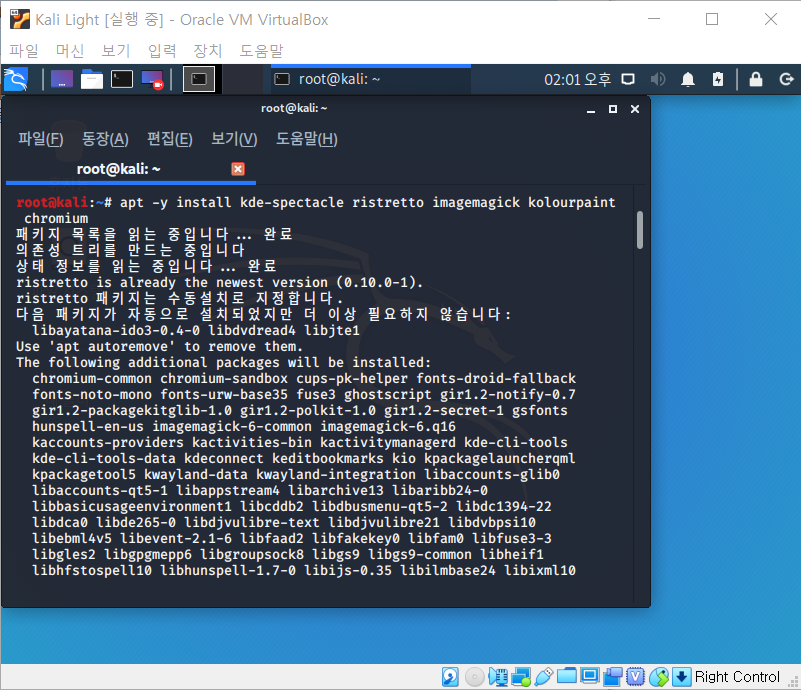Click the 02:01 clock in panel
The height and width of the screenshot is (690, 801).
pos(577,79)
